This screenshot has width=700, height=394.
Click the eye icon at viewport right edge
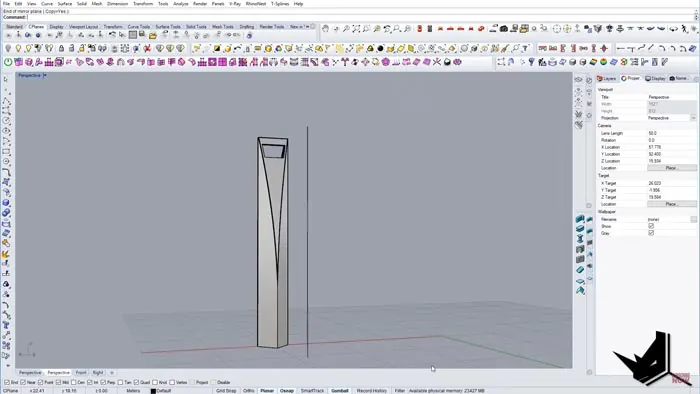[579, 79]
